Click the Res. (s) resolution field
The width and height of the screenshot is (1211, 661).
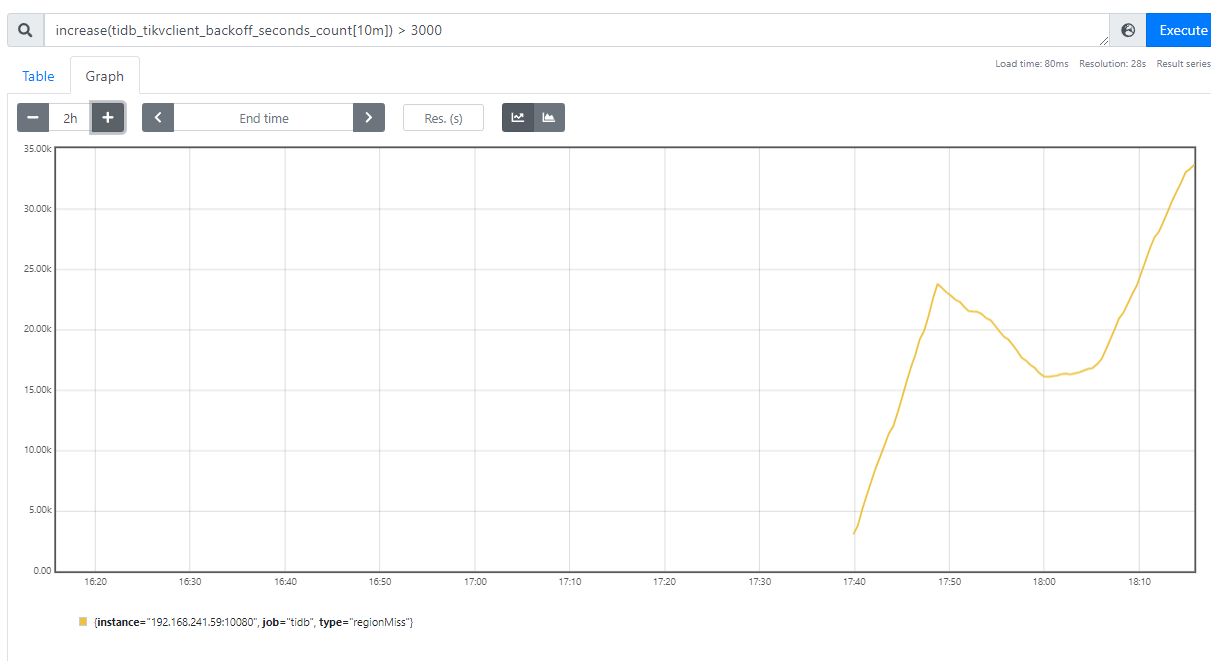[443, 118]
